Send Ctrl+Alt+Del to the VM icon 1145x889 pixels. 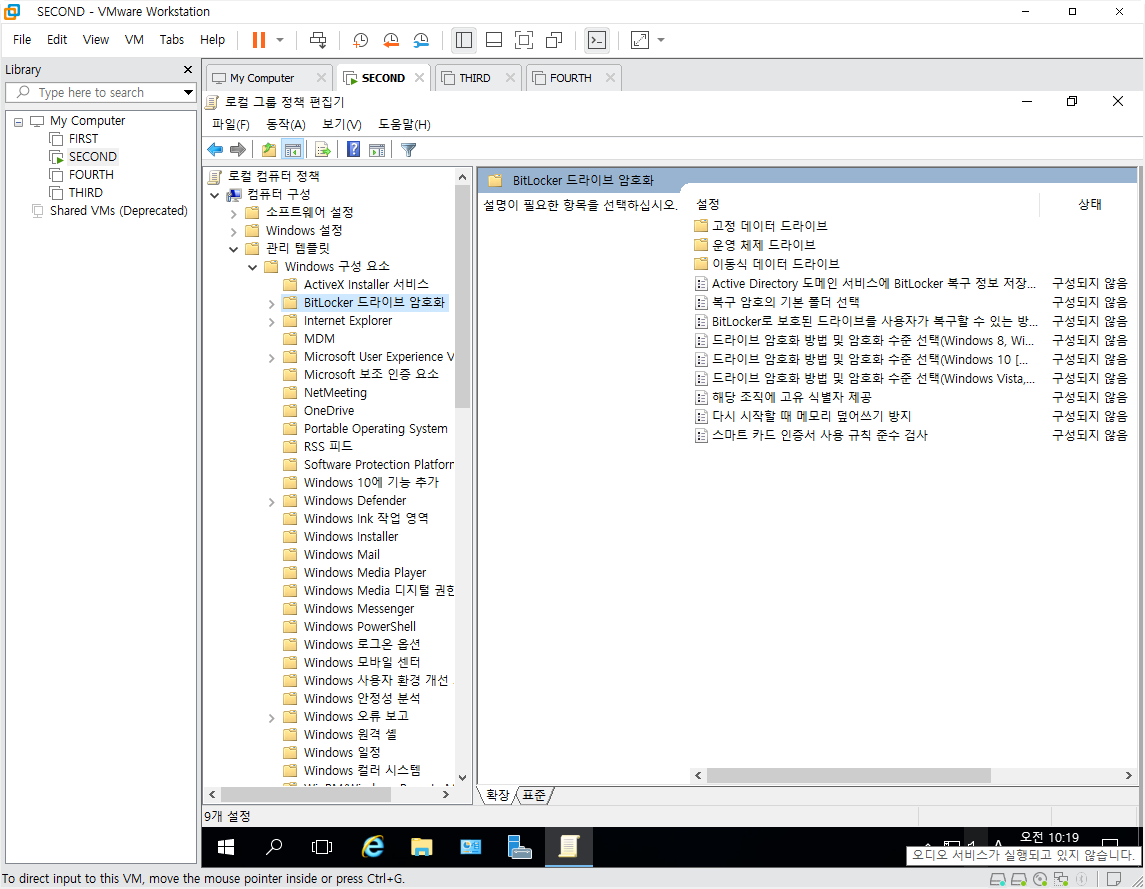[x=318, y=40]
